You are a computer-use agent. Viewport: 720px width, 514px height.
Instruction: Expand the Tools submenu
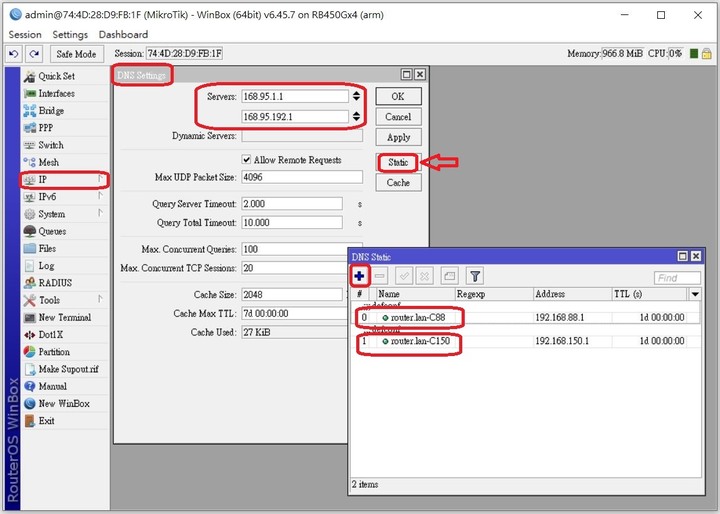[x=64, y=300]
